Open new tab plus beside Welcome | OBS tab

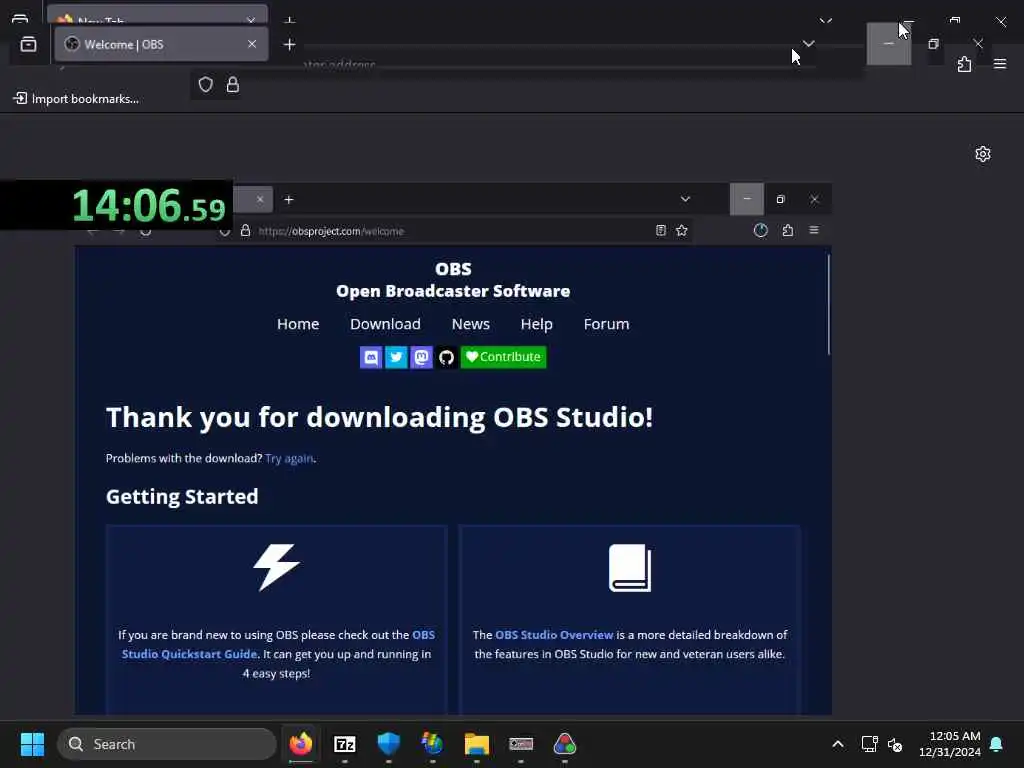(289, 44)
